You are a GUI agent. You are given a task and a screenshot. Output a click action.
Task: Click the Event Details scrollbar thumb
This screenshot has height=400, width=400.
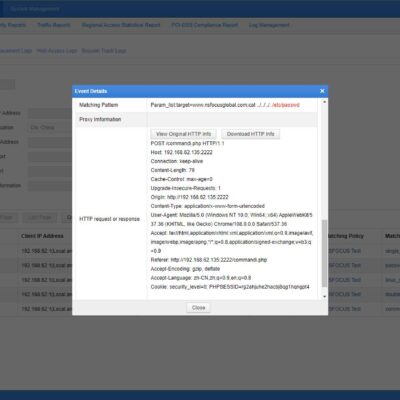click(x=324, y=253)
